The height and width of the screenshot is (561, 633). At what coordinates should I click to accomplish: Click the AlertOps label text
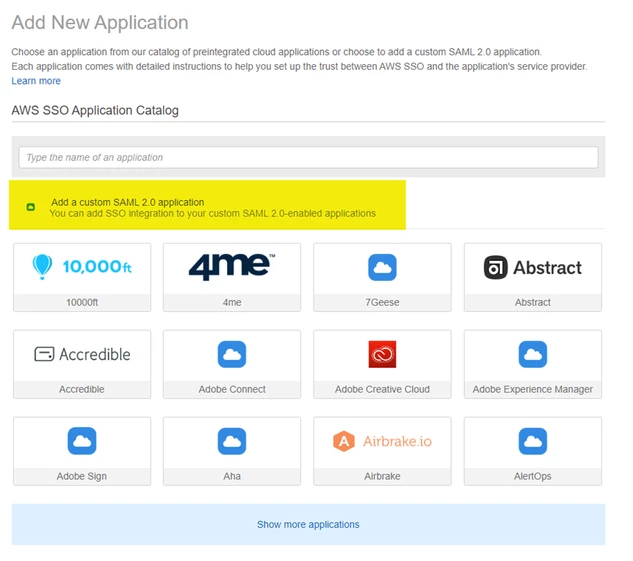[x=532, y=476]
